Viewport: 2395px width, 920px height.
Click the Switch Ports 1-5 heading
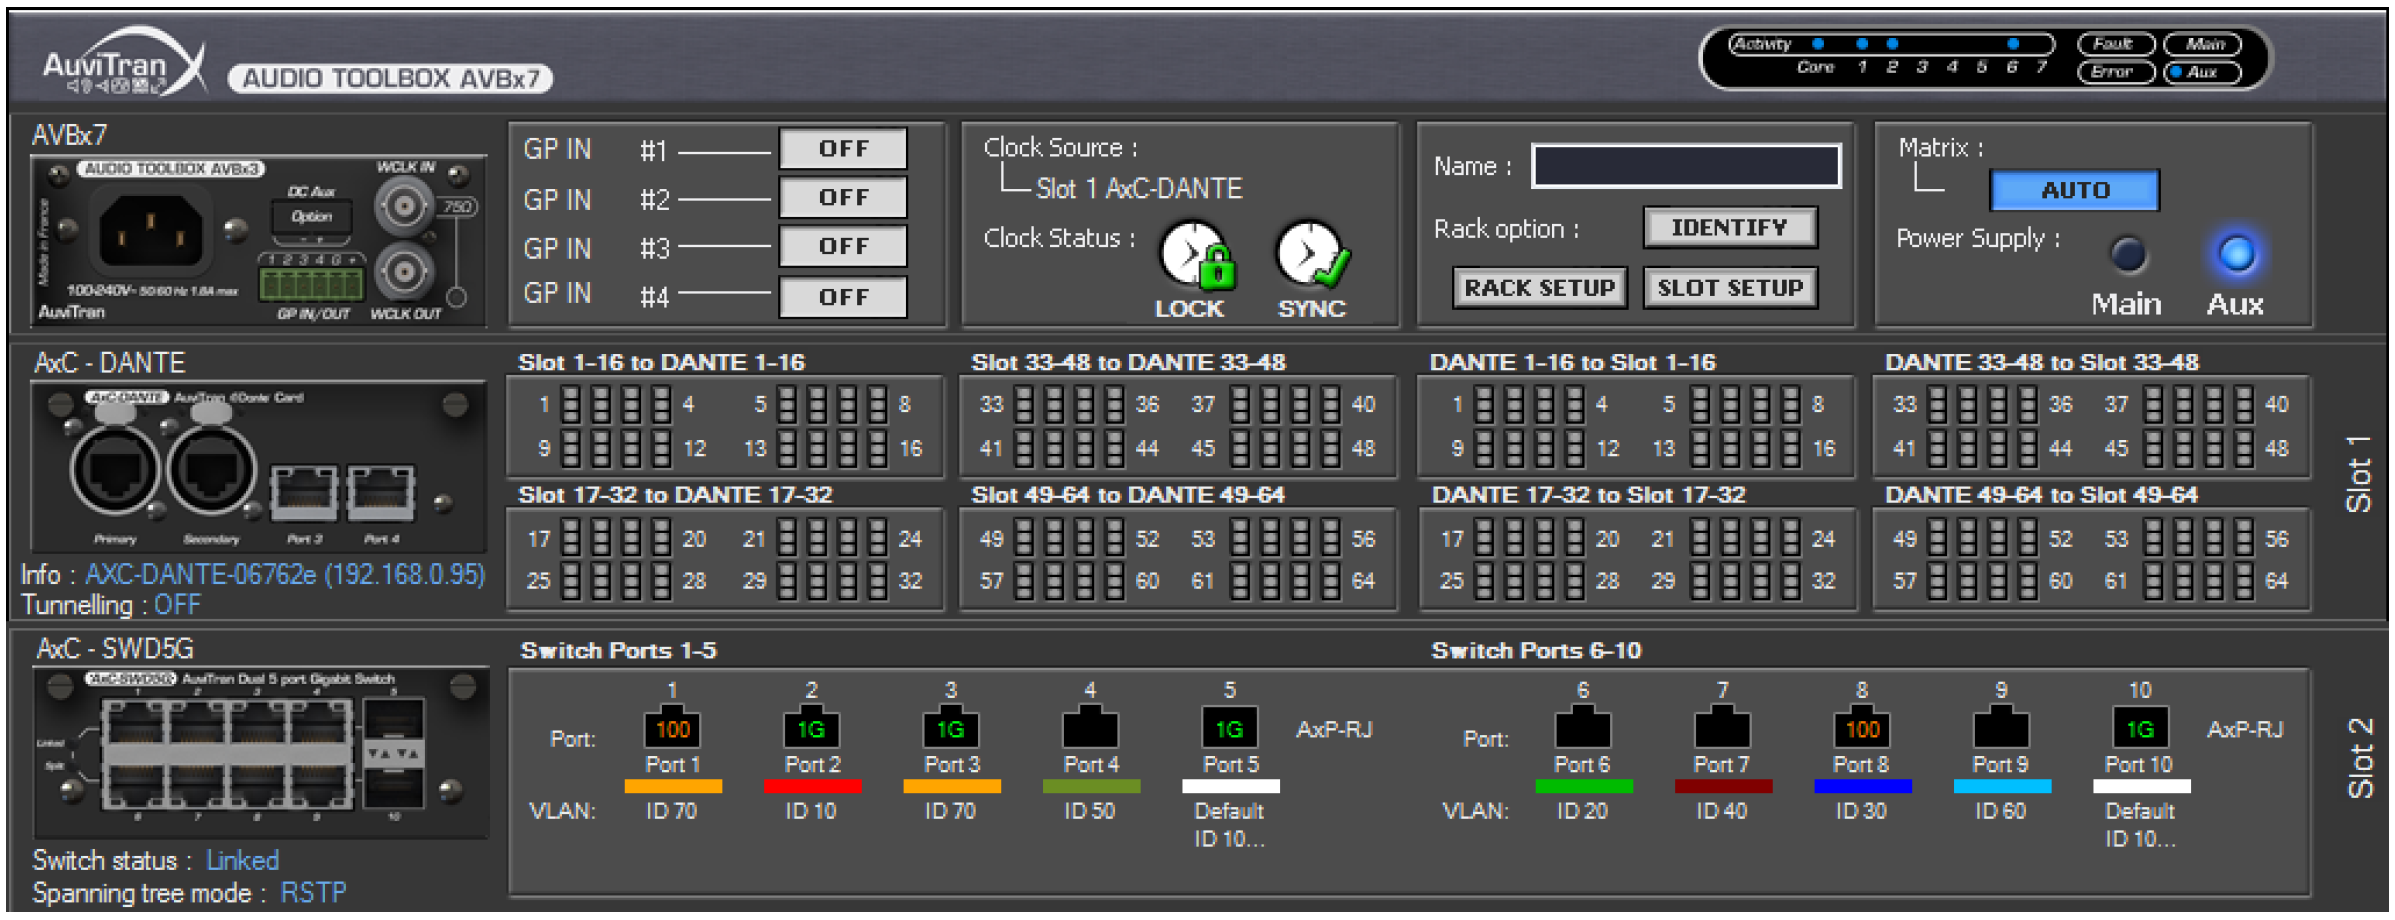618,650
